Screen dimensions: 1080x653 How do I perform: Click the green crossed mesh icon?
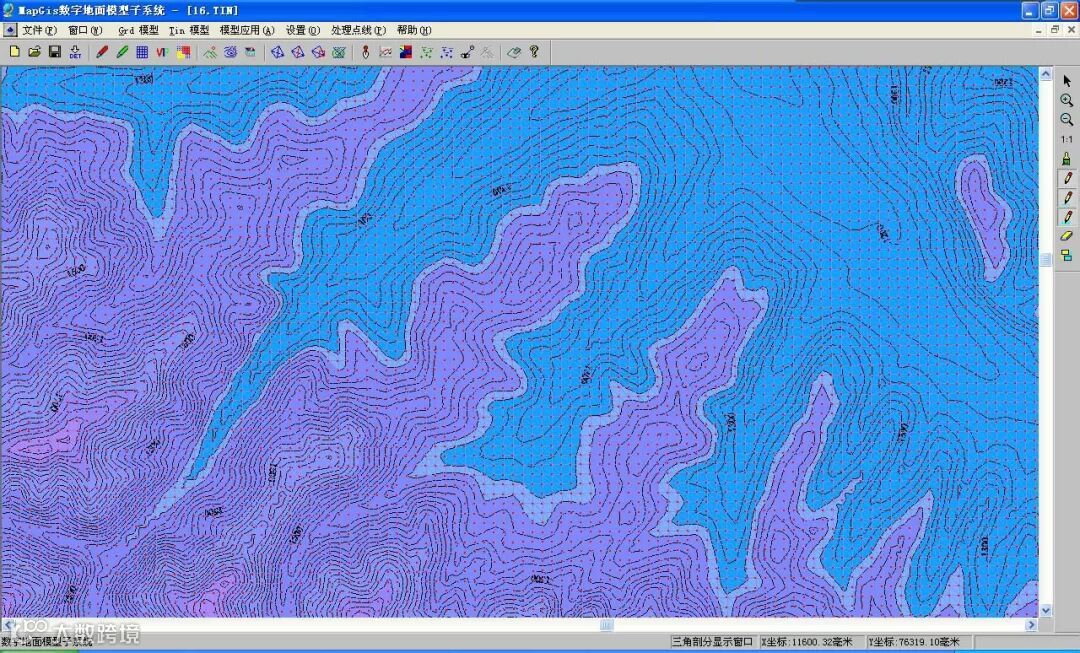pyautogui.click(x=338, y=52)
